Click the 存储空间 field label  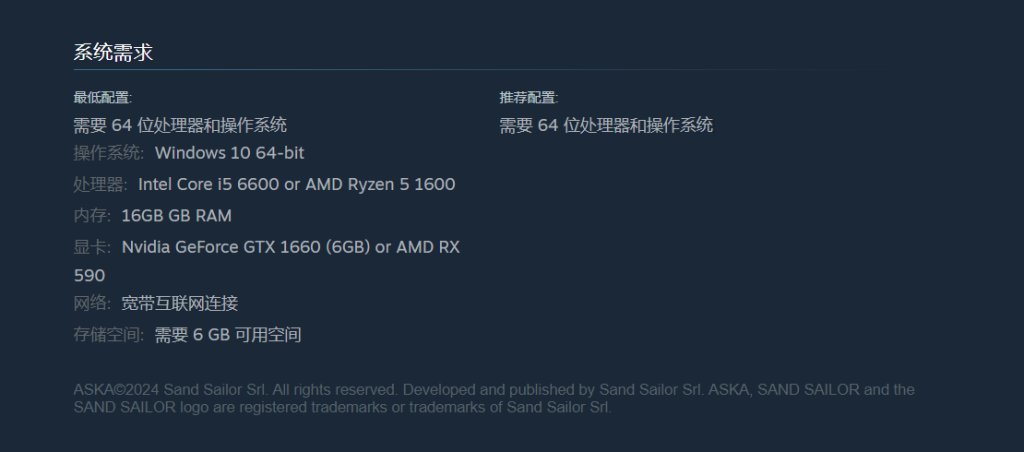coord(109,335)
